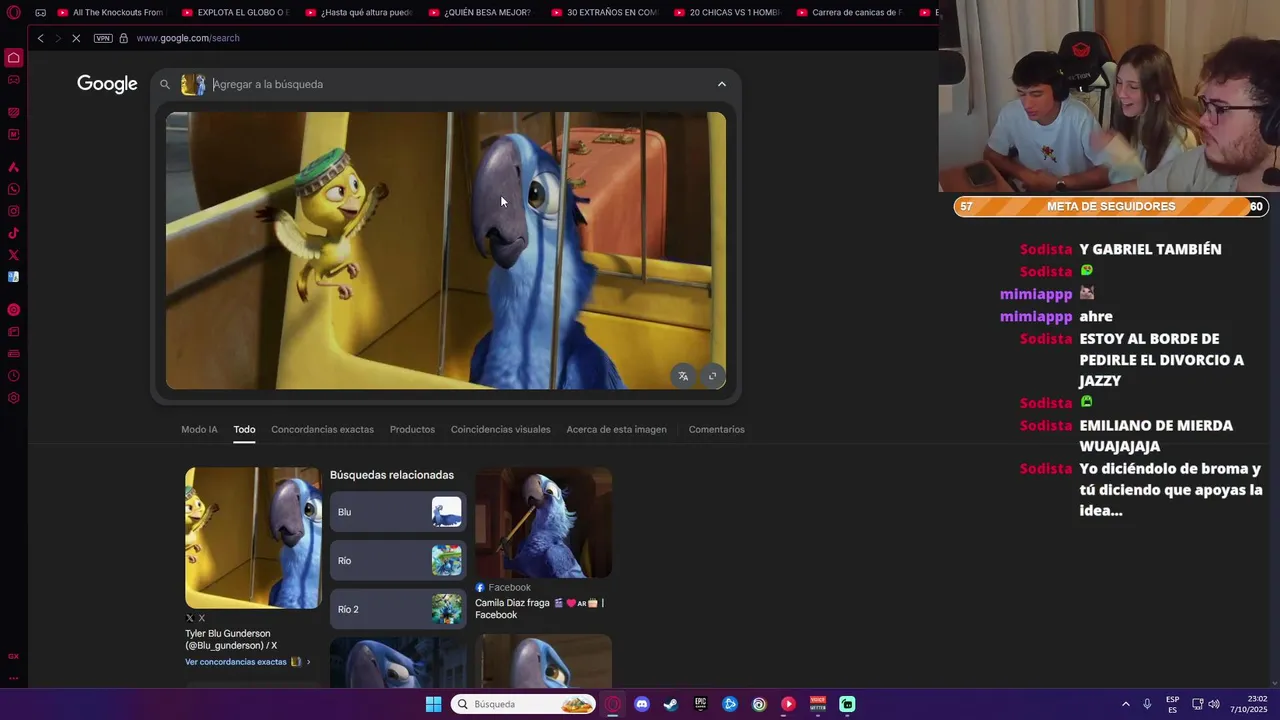Open Instagram in the Opera sidebar

click(14, 211)
